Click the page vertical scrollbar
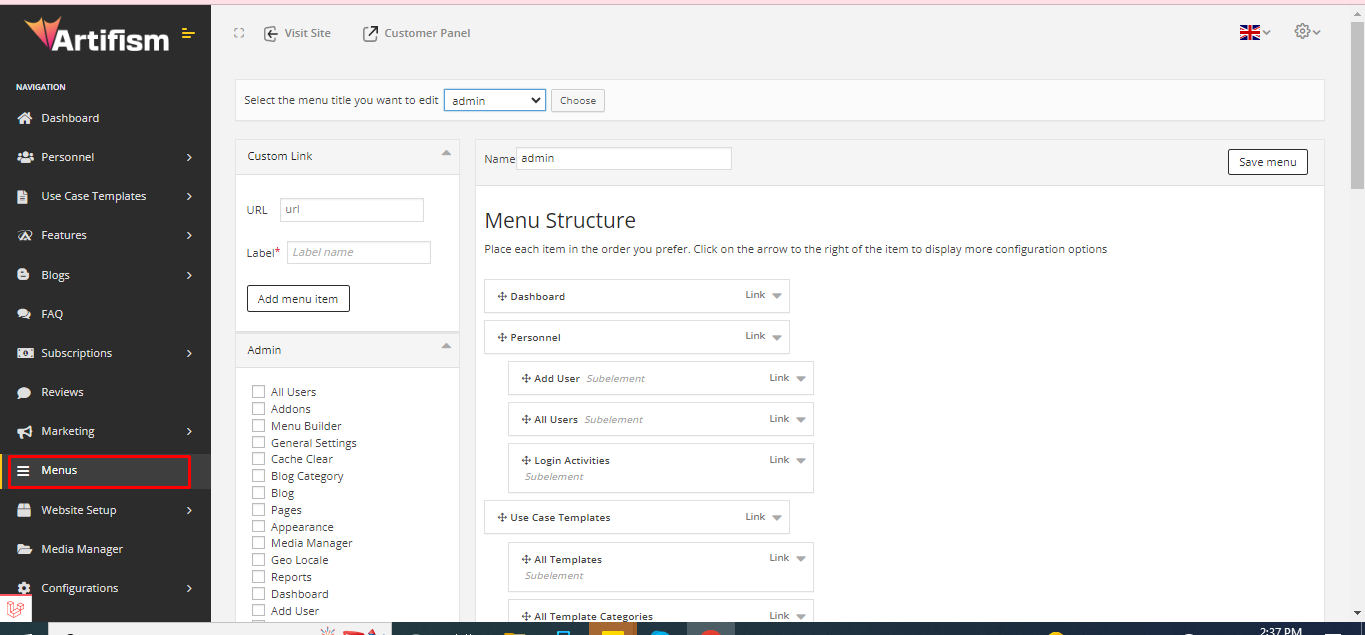 pyautogui.click(x=1357, y=300)
